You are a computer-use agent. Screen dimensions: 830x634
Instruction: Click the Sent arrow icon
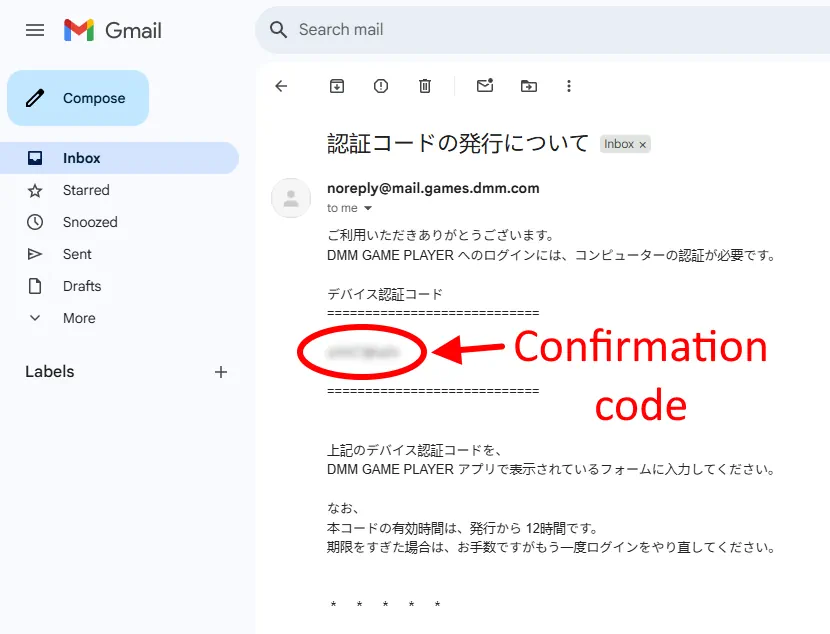point(35,254)
